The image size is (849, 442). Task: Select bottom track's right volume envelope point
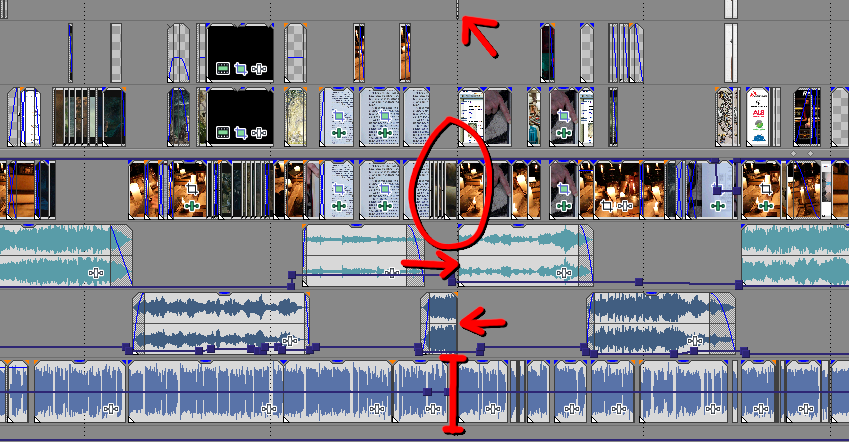pos(447,392)
